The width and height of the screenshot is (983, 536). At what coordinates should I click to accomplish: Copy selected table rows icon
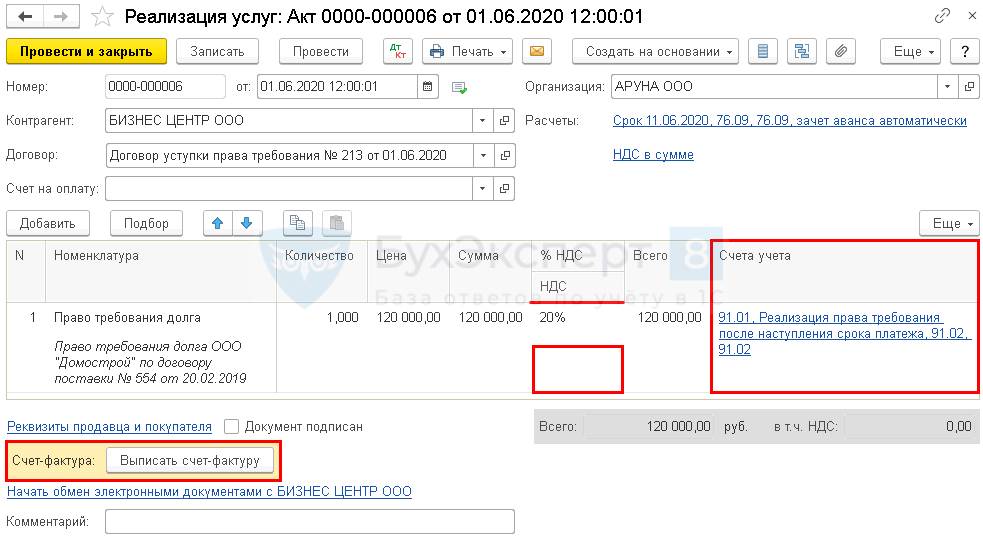coord(298,223)
